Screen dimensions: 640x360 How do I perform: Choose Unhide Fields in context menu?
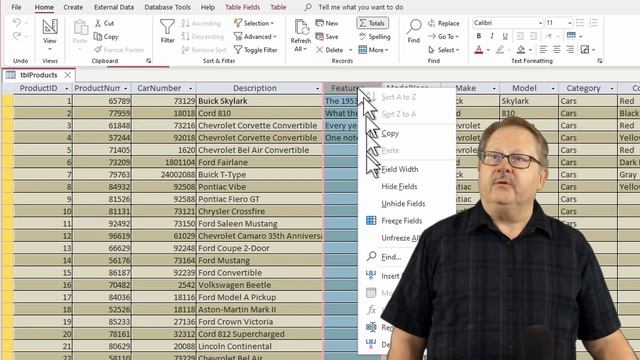[403, 204]
